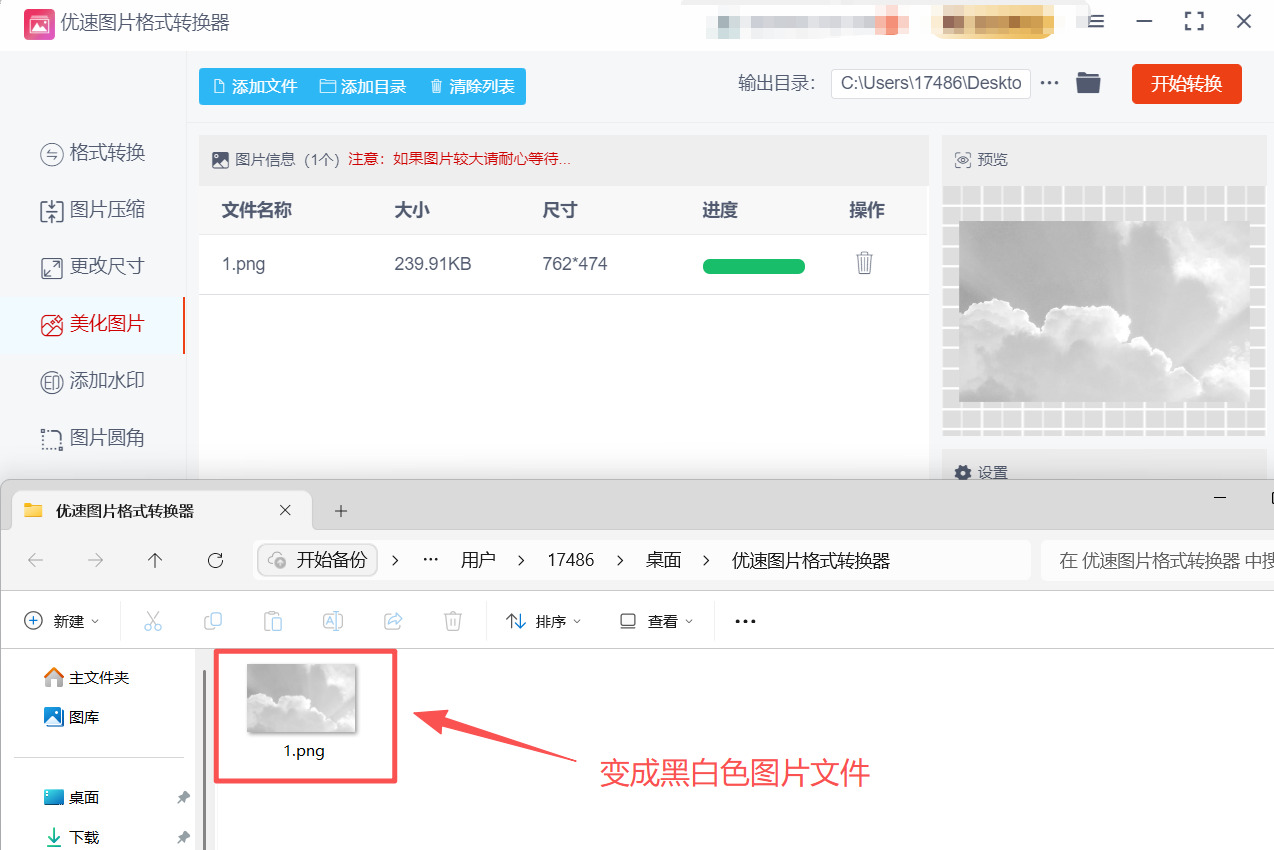Viewport: 1274px width, 850px height.
Task: Open the 添加水印 watermark tool
Action: click(93, 381)
